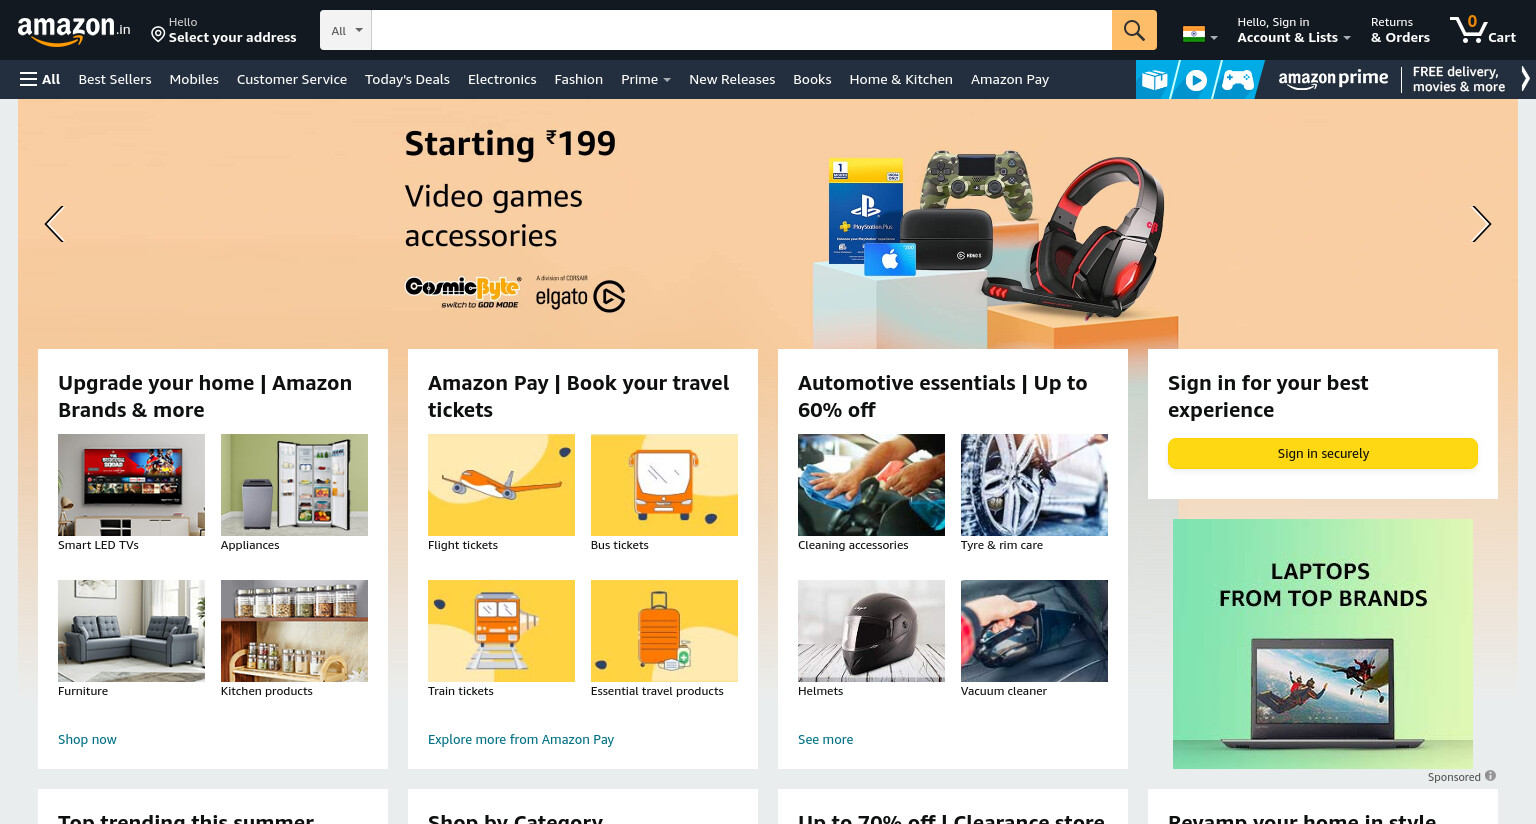This screenshot has height=824, width=1536.
Task: Open the India flag language dropdown
Action: click(1200, 34)
